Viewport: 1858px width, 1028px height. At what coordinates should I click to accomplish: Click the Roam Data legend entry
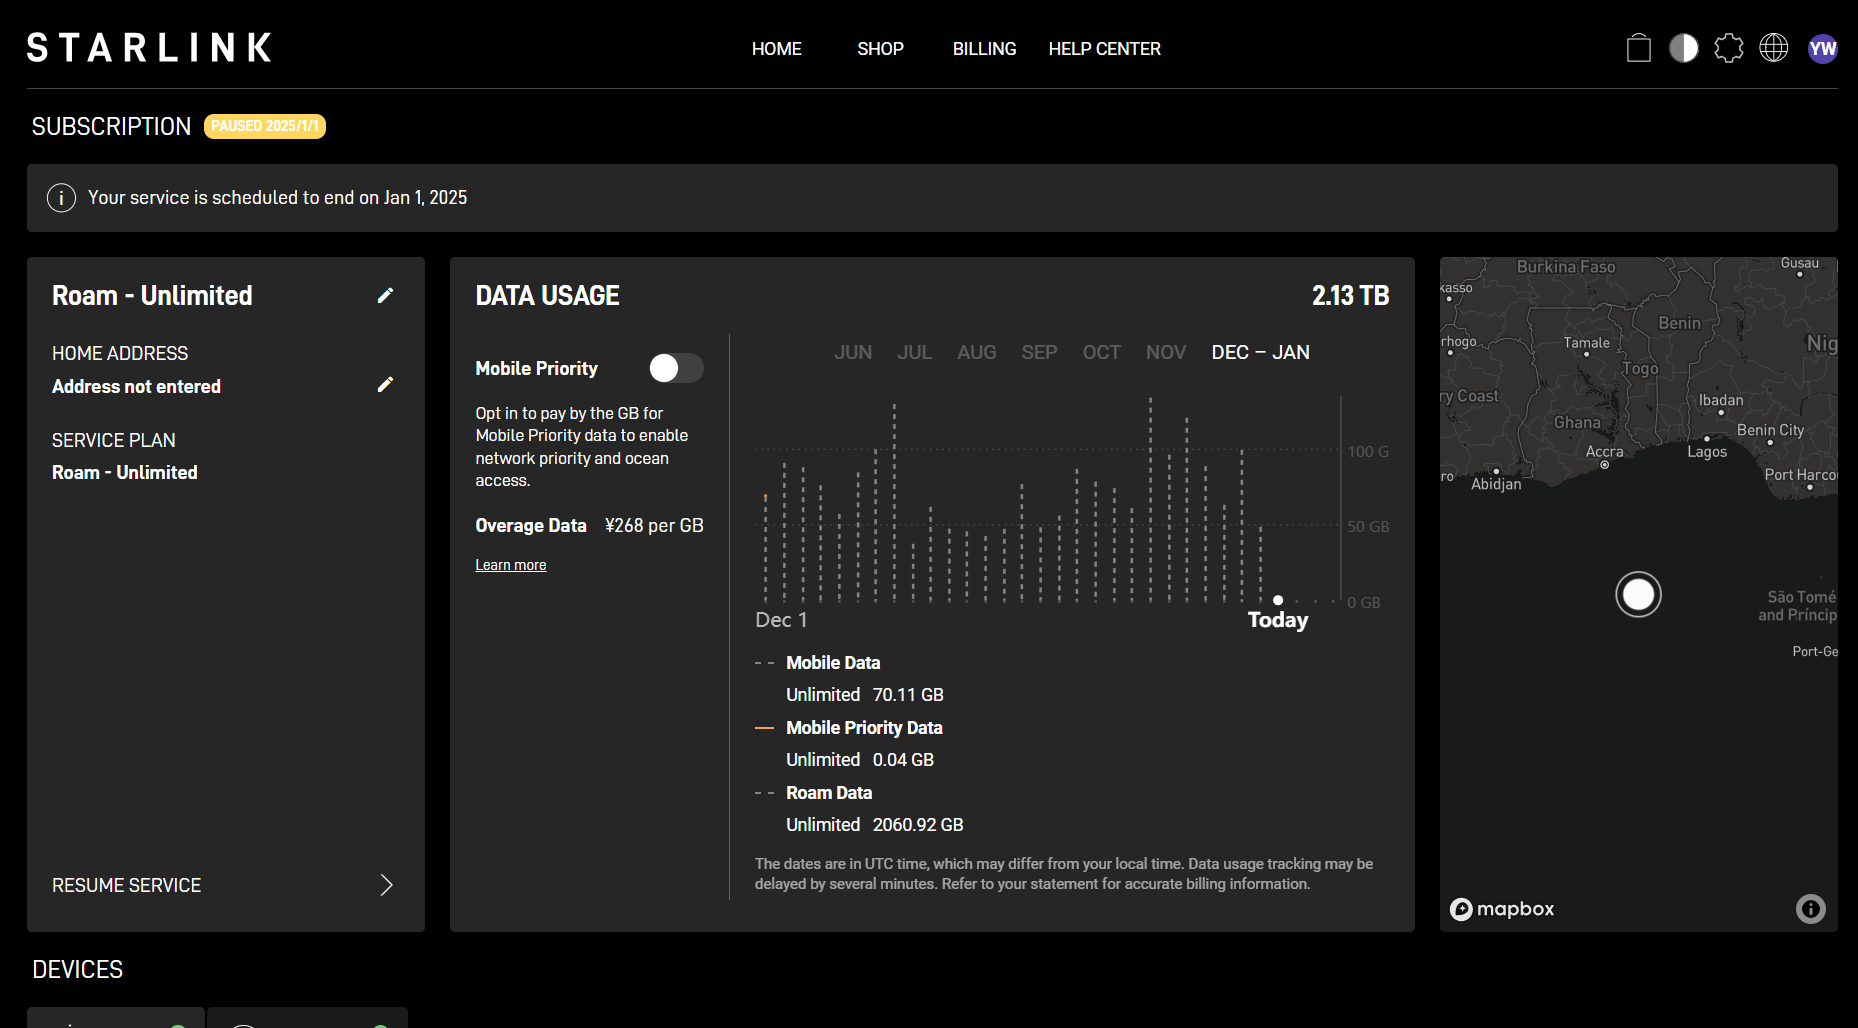point(828,792)
